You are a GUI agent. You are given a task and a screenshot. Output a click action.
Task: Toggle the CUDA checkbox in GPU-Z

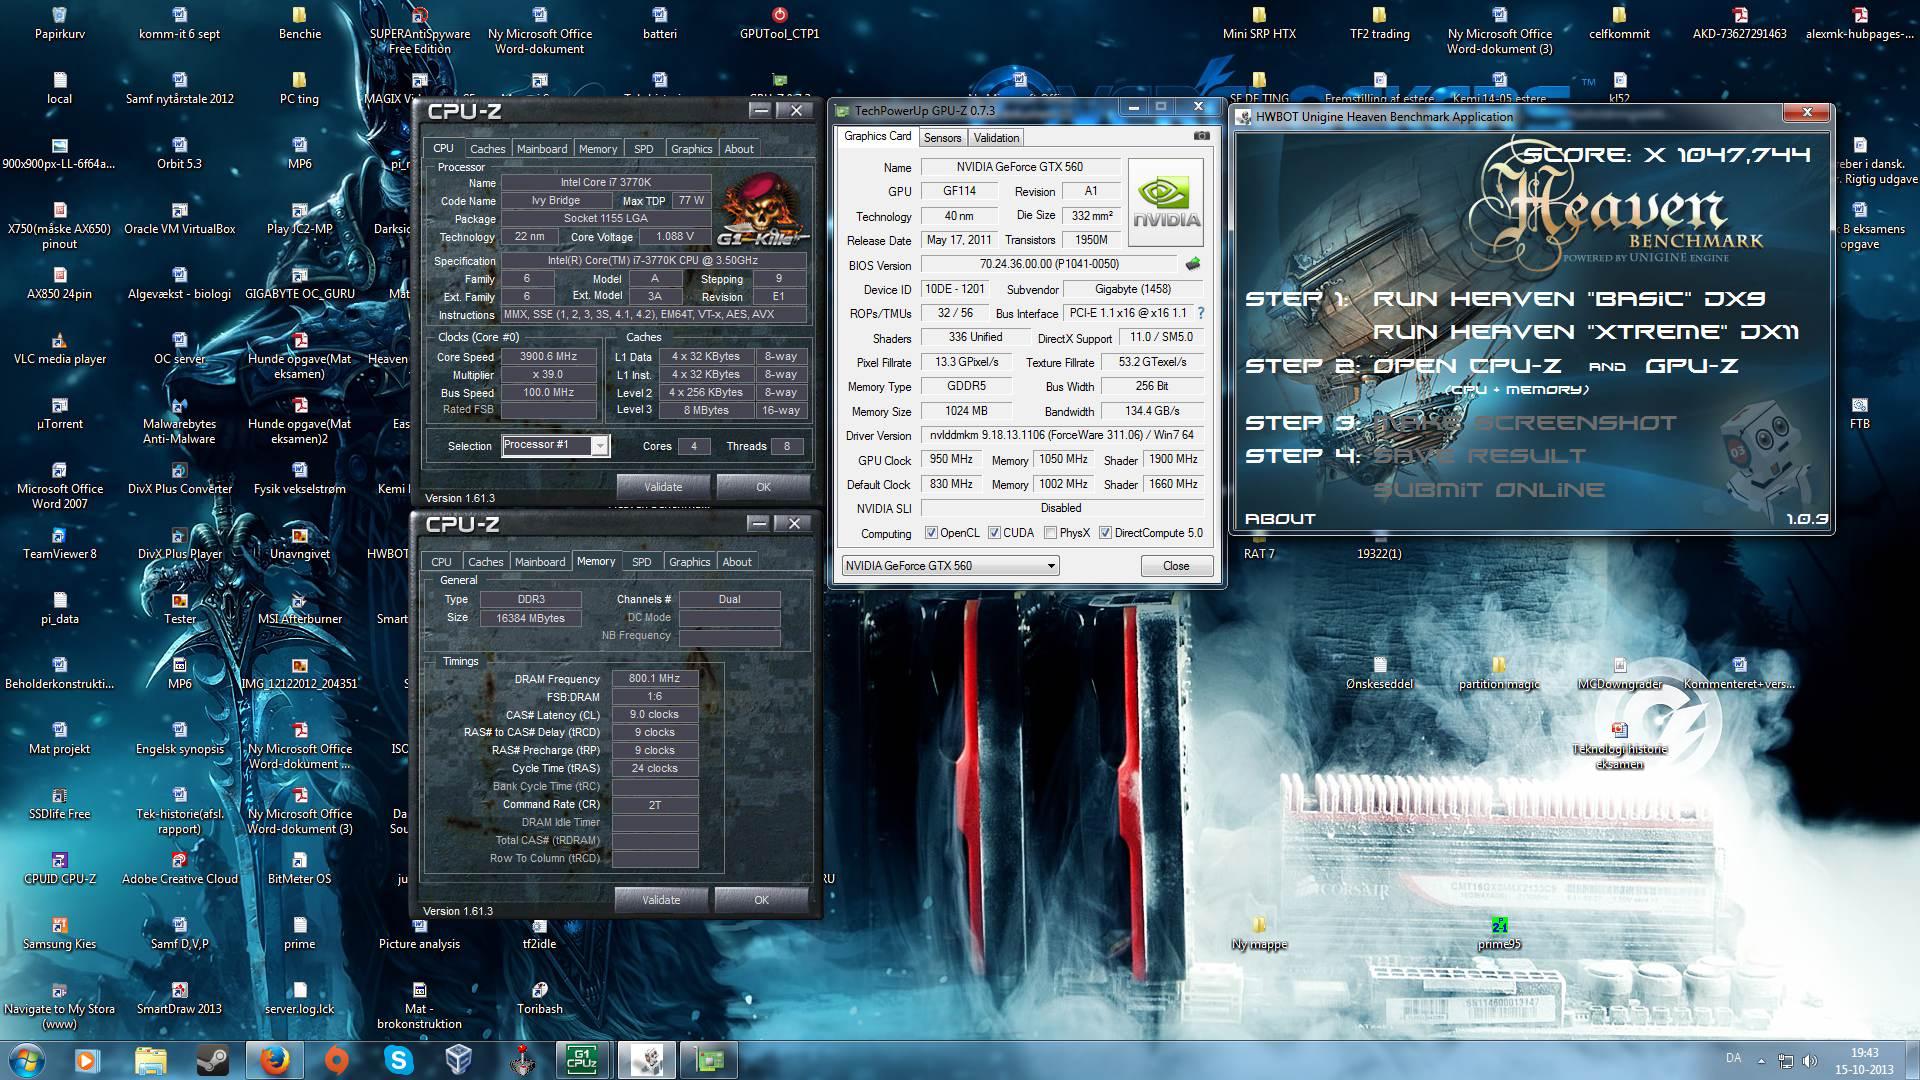pos(994,533)
